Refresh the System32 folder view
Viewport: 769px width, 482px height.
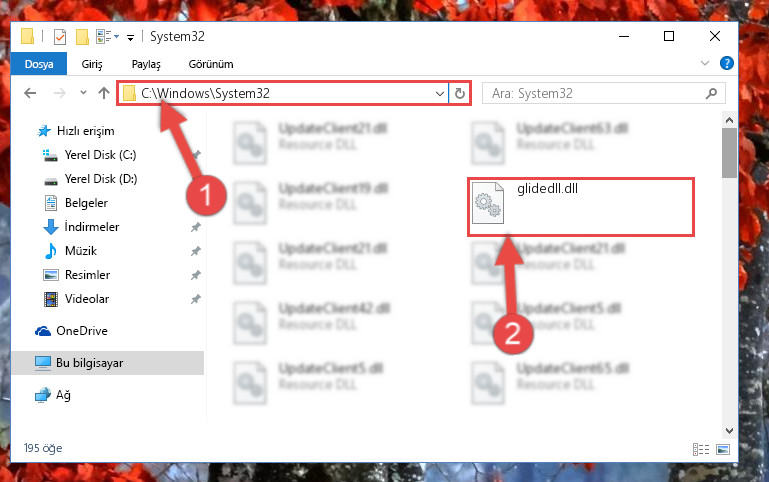[460, 93]
